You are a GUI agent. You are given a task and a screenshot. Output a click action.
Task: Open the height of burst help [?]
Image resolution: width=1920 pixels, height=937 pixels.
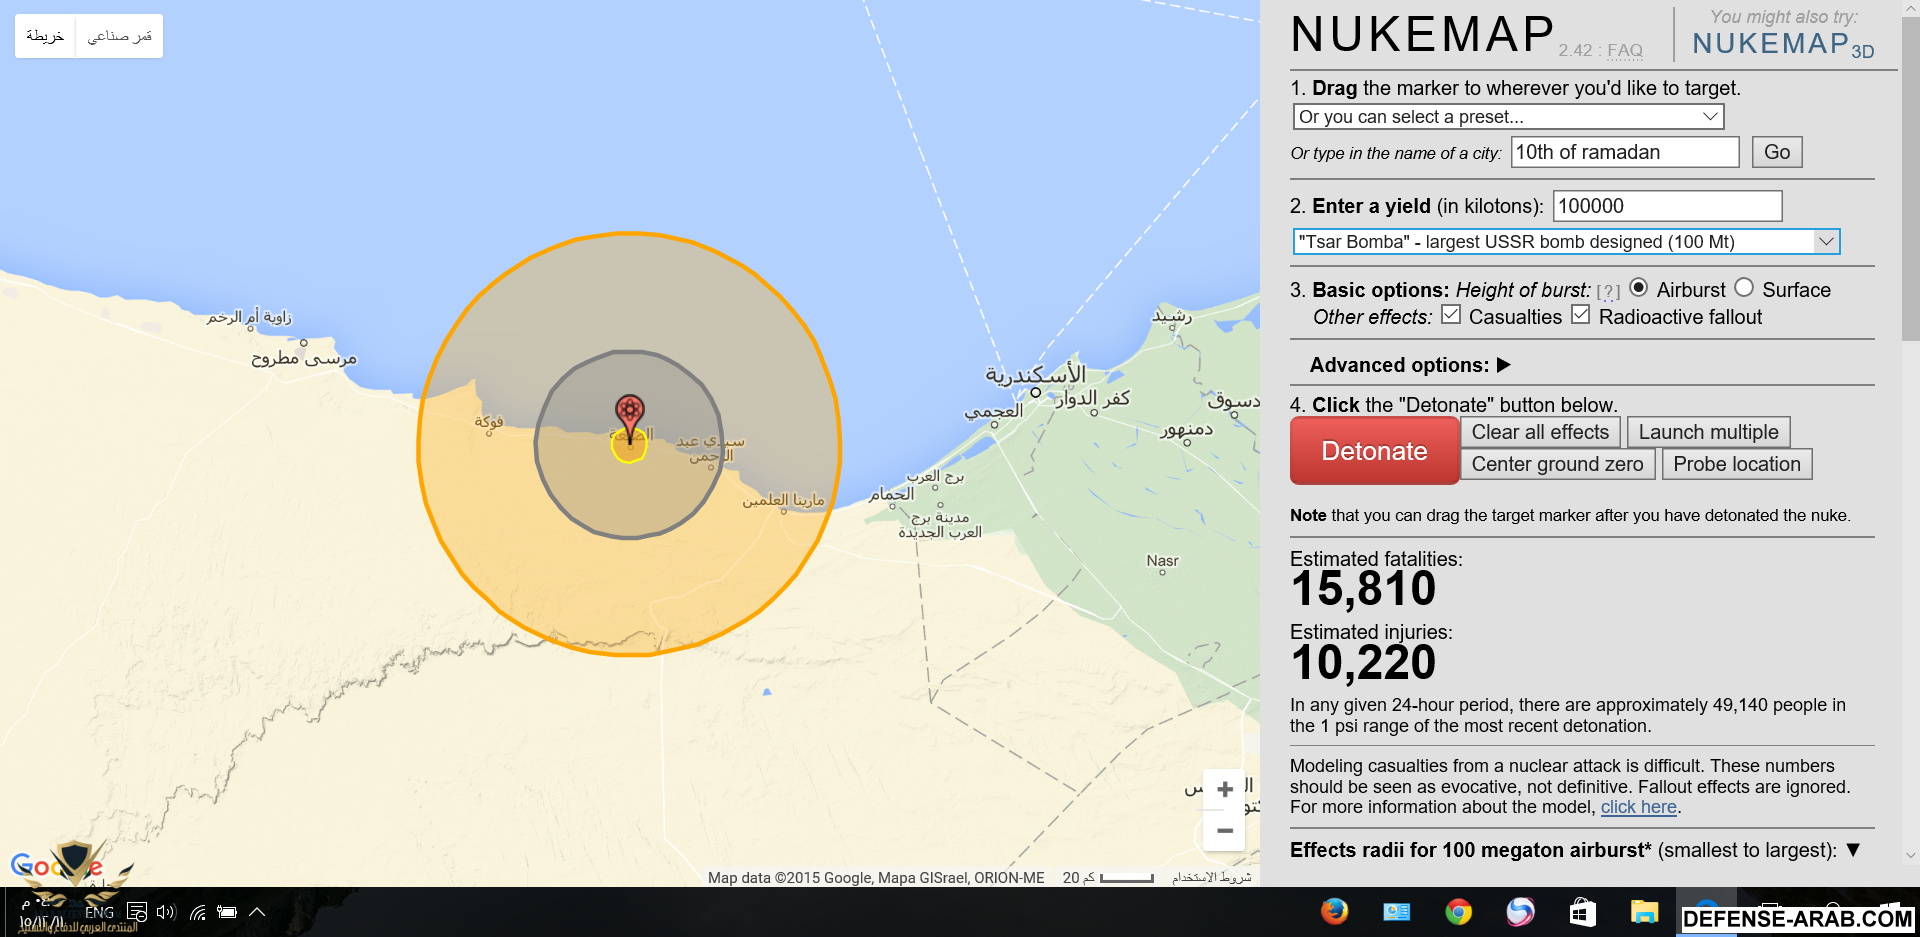[1608, 292]
